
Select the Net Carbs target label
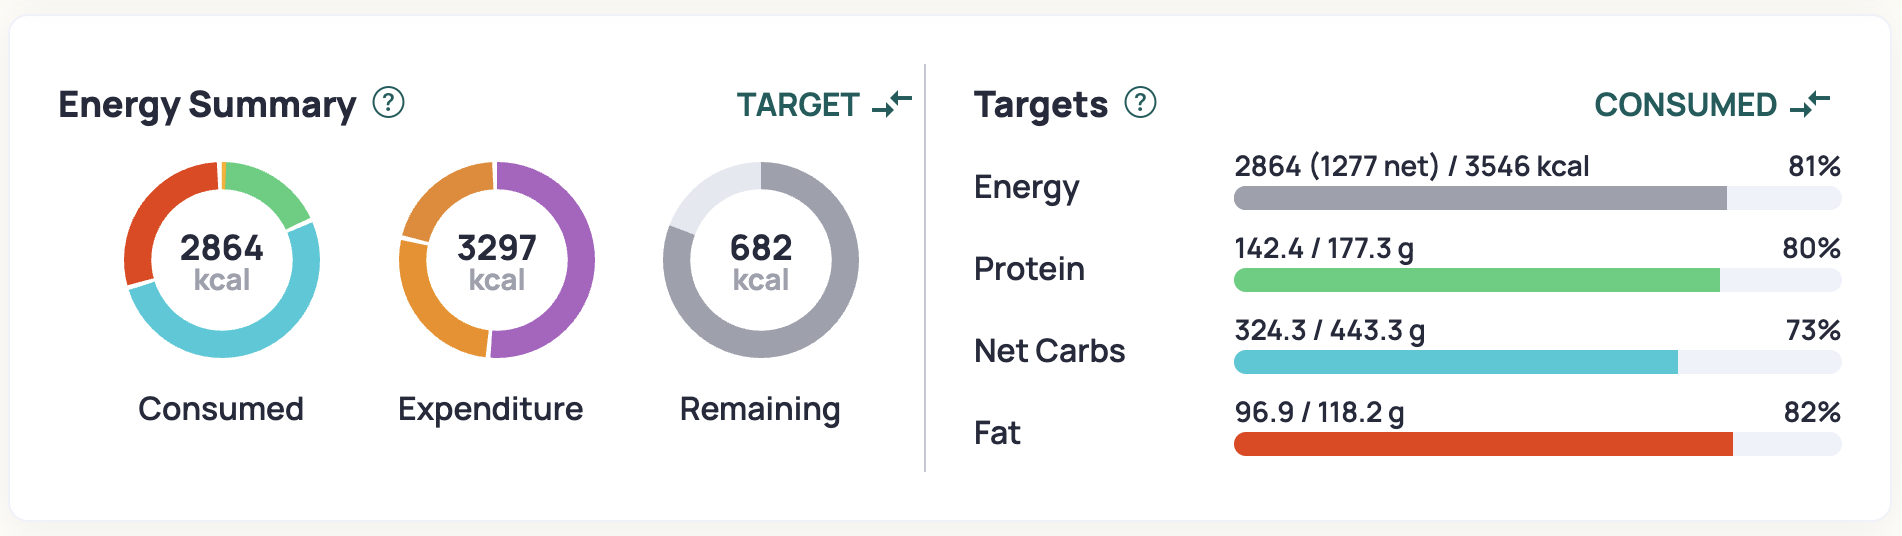[x=1049, y=351]
